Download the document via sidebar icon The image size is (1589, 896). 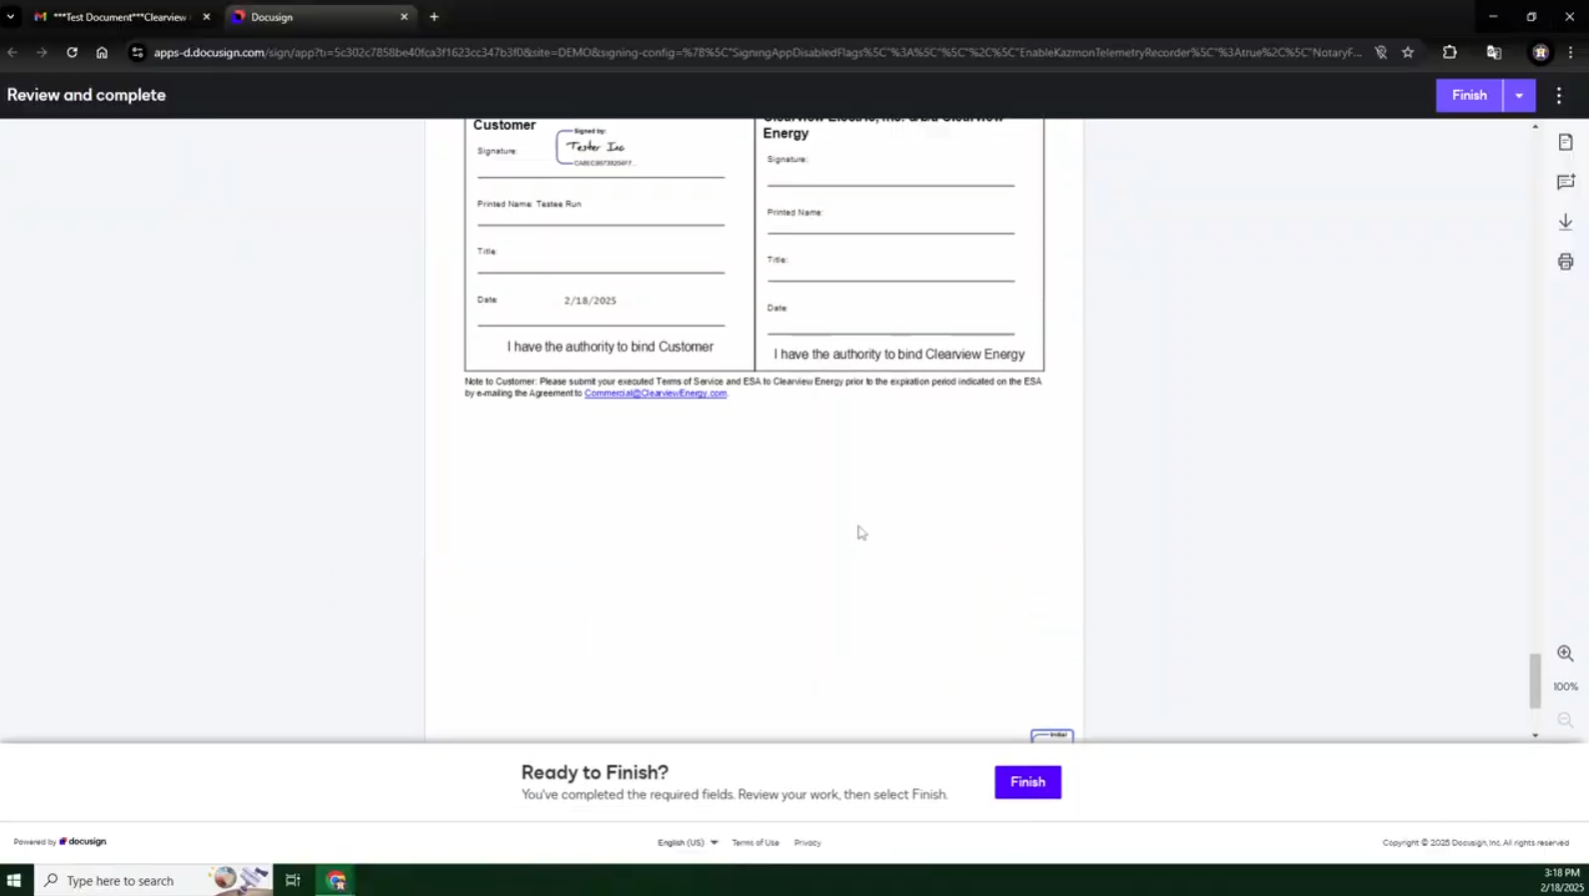[x=1565, y=222]
